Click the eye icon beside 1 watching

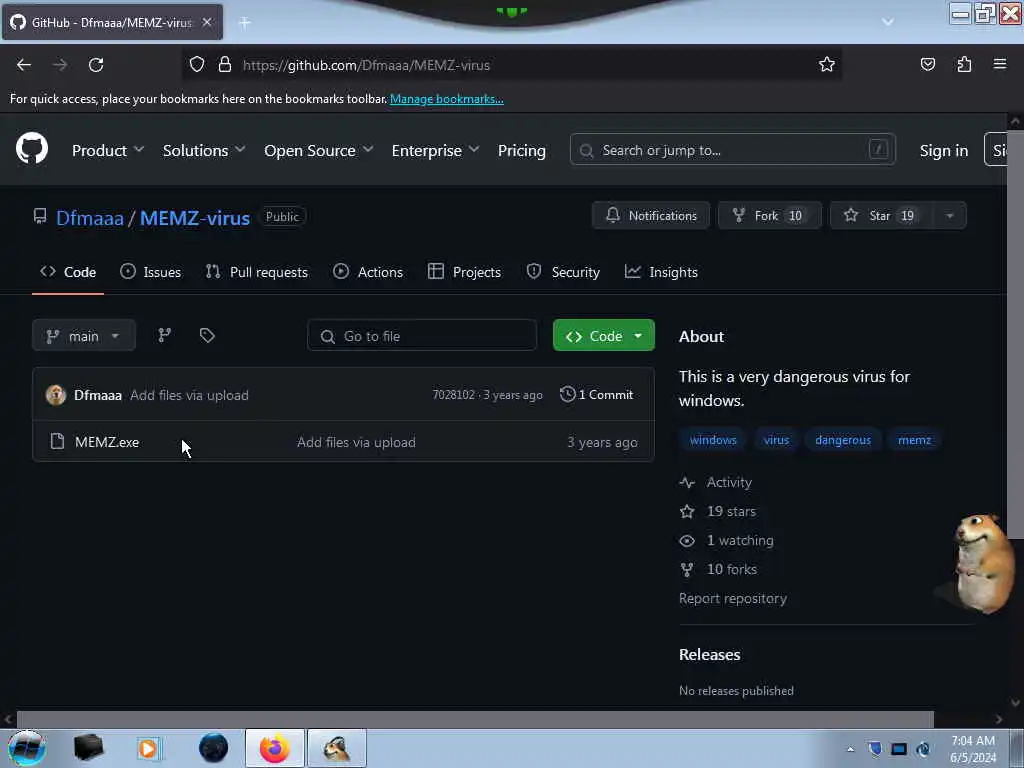(x=687, y=541)
